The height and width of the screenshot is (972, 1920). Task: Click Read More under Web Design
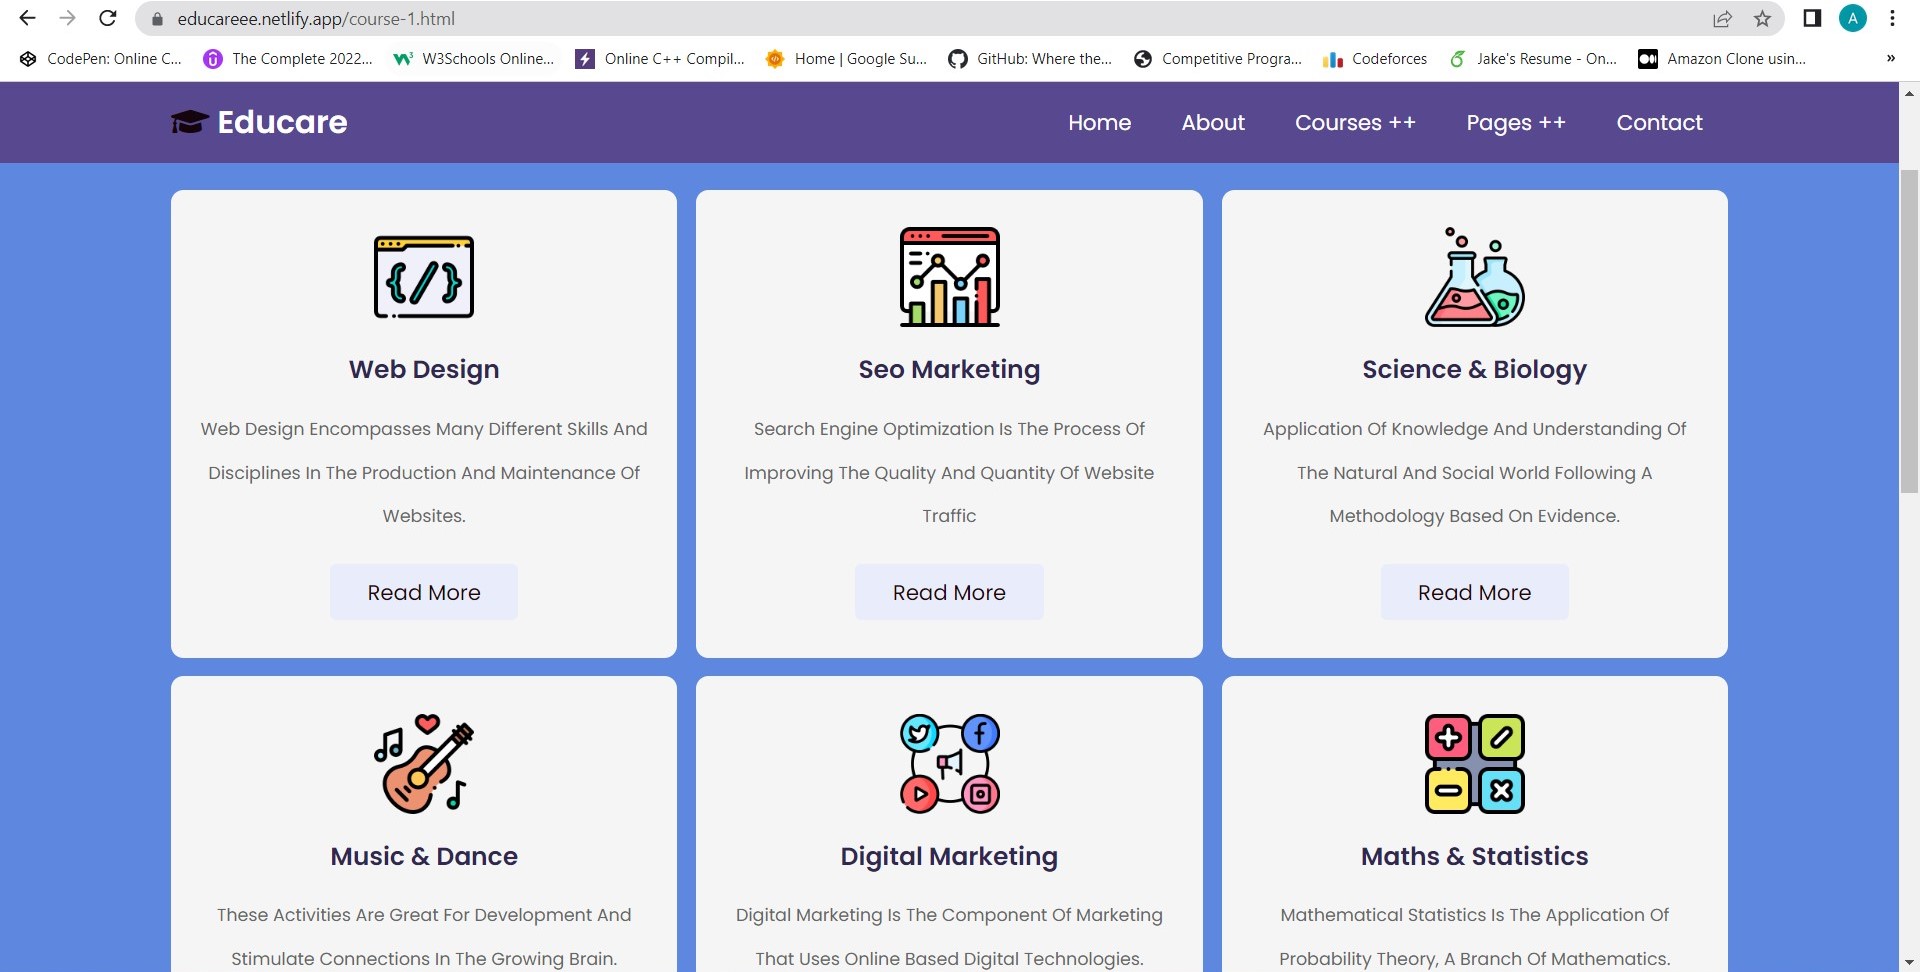pyautogui.click(x=423, y=591)
